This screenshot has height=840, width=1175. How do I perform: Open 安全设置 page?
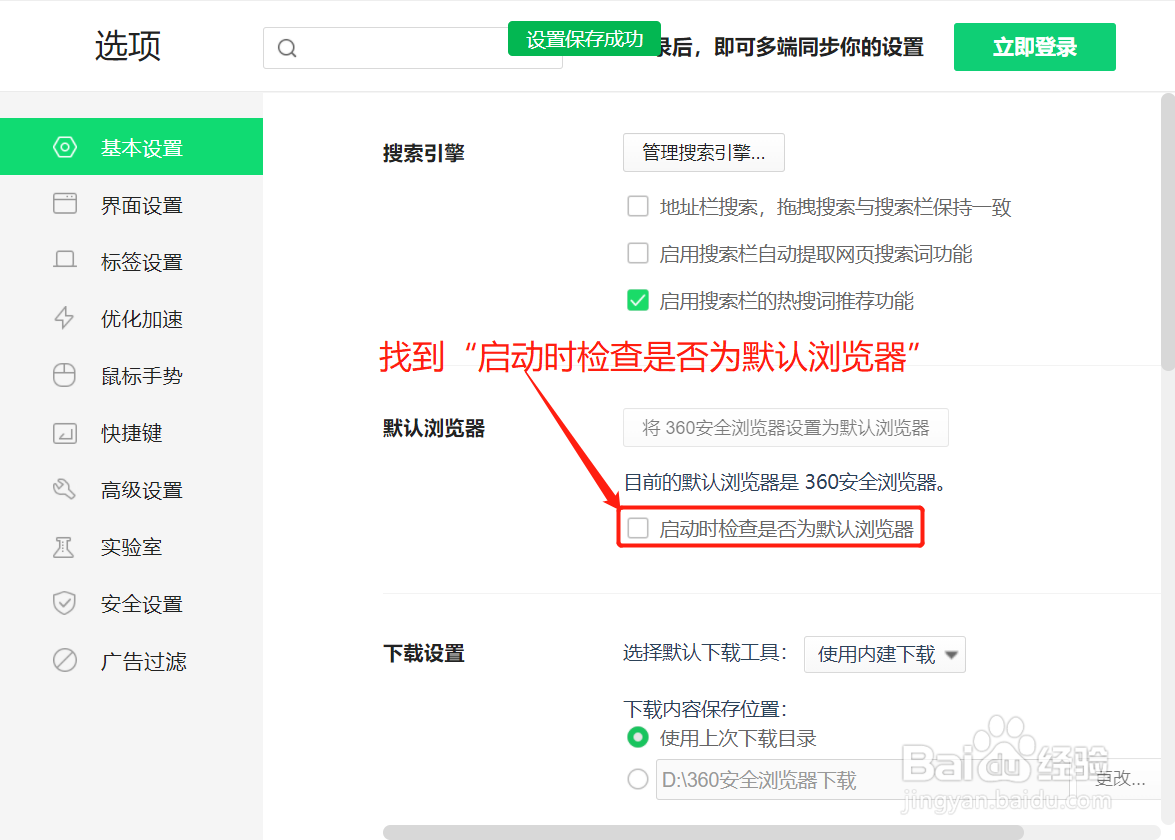click(142, 604)
